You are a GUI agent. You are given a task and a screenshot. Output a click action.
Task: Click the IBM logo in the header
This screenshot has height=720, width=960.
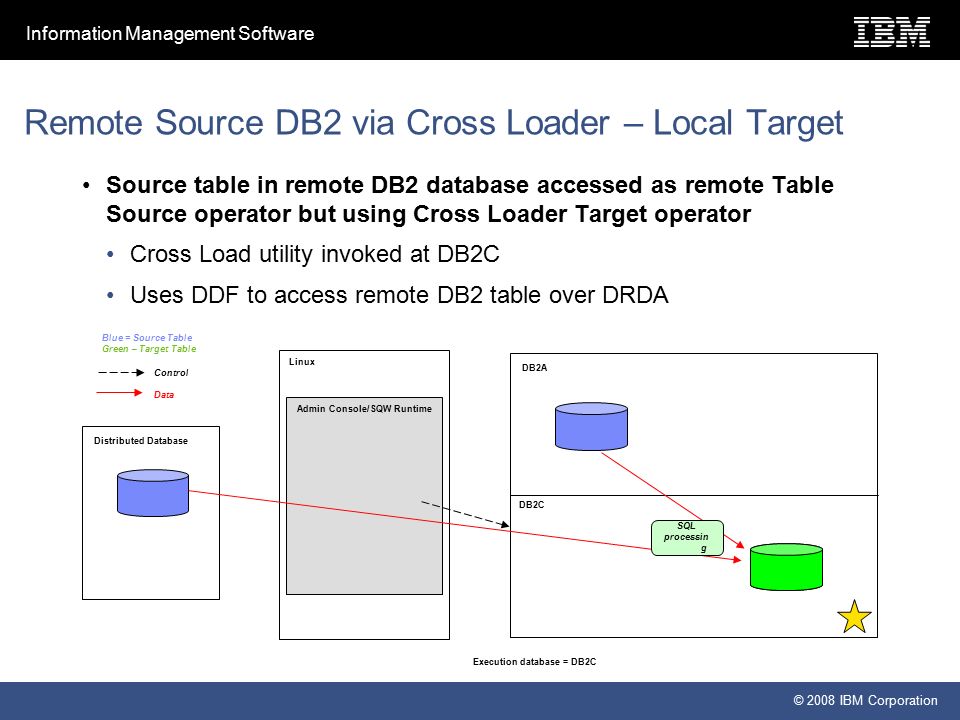pos(892,32)
